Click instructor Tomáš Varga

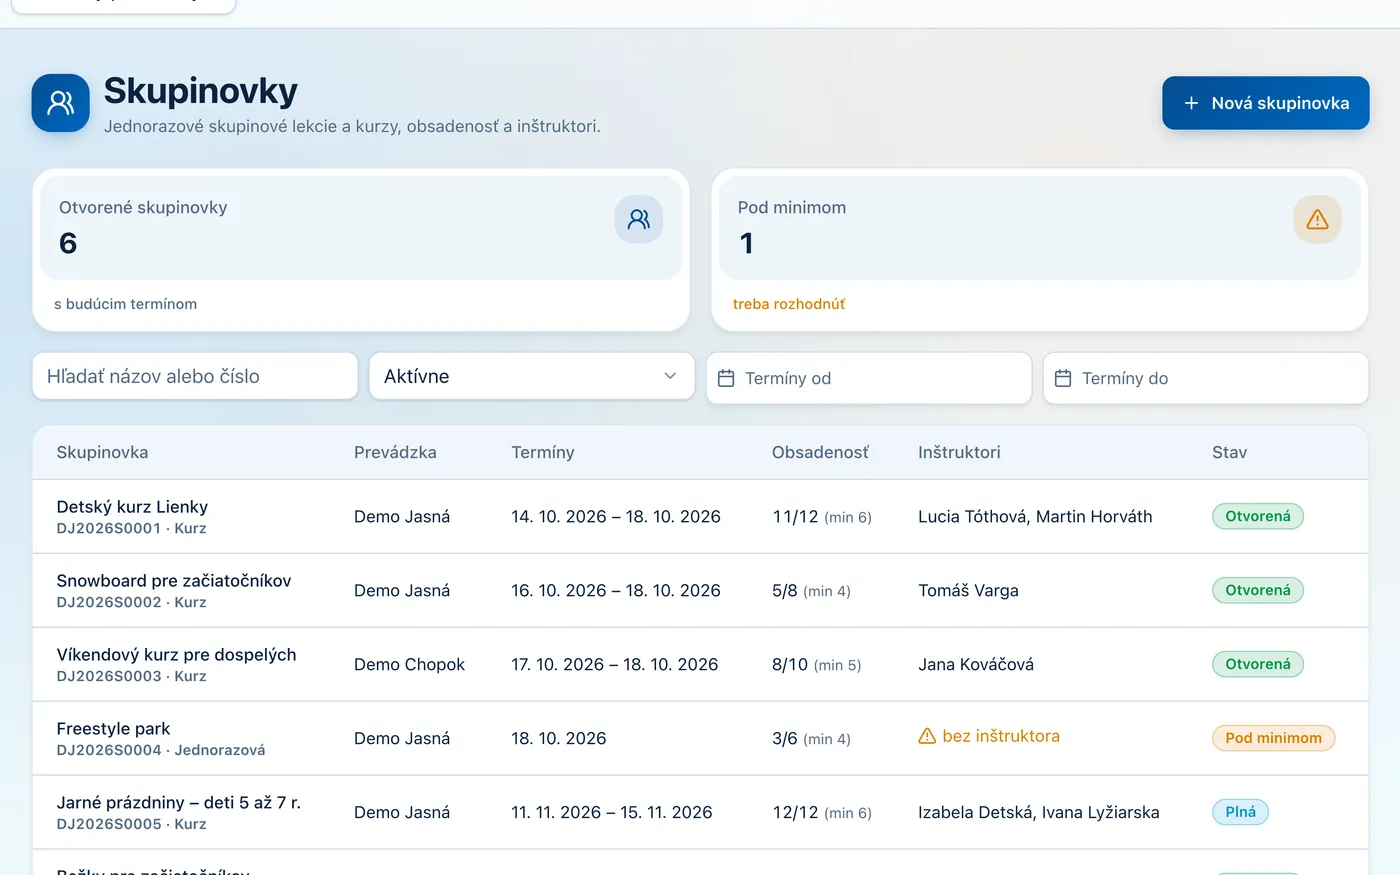pos(968,590)
